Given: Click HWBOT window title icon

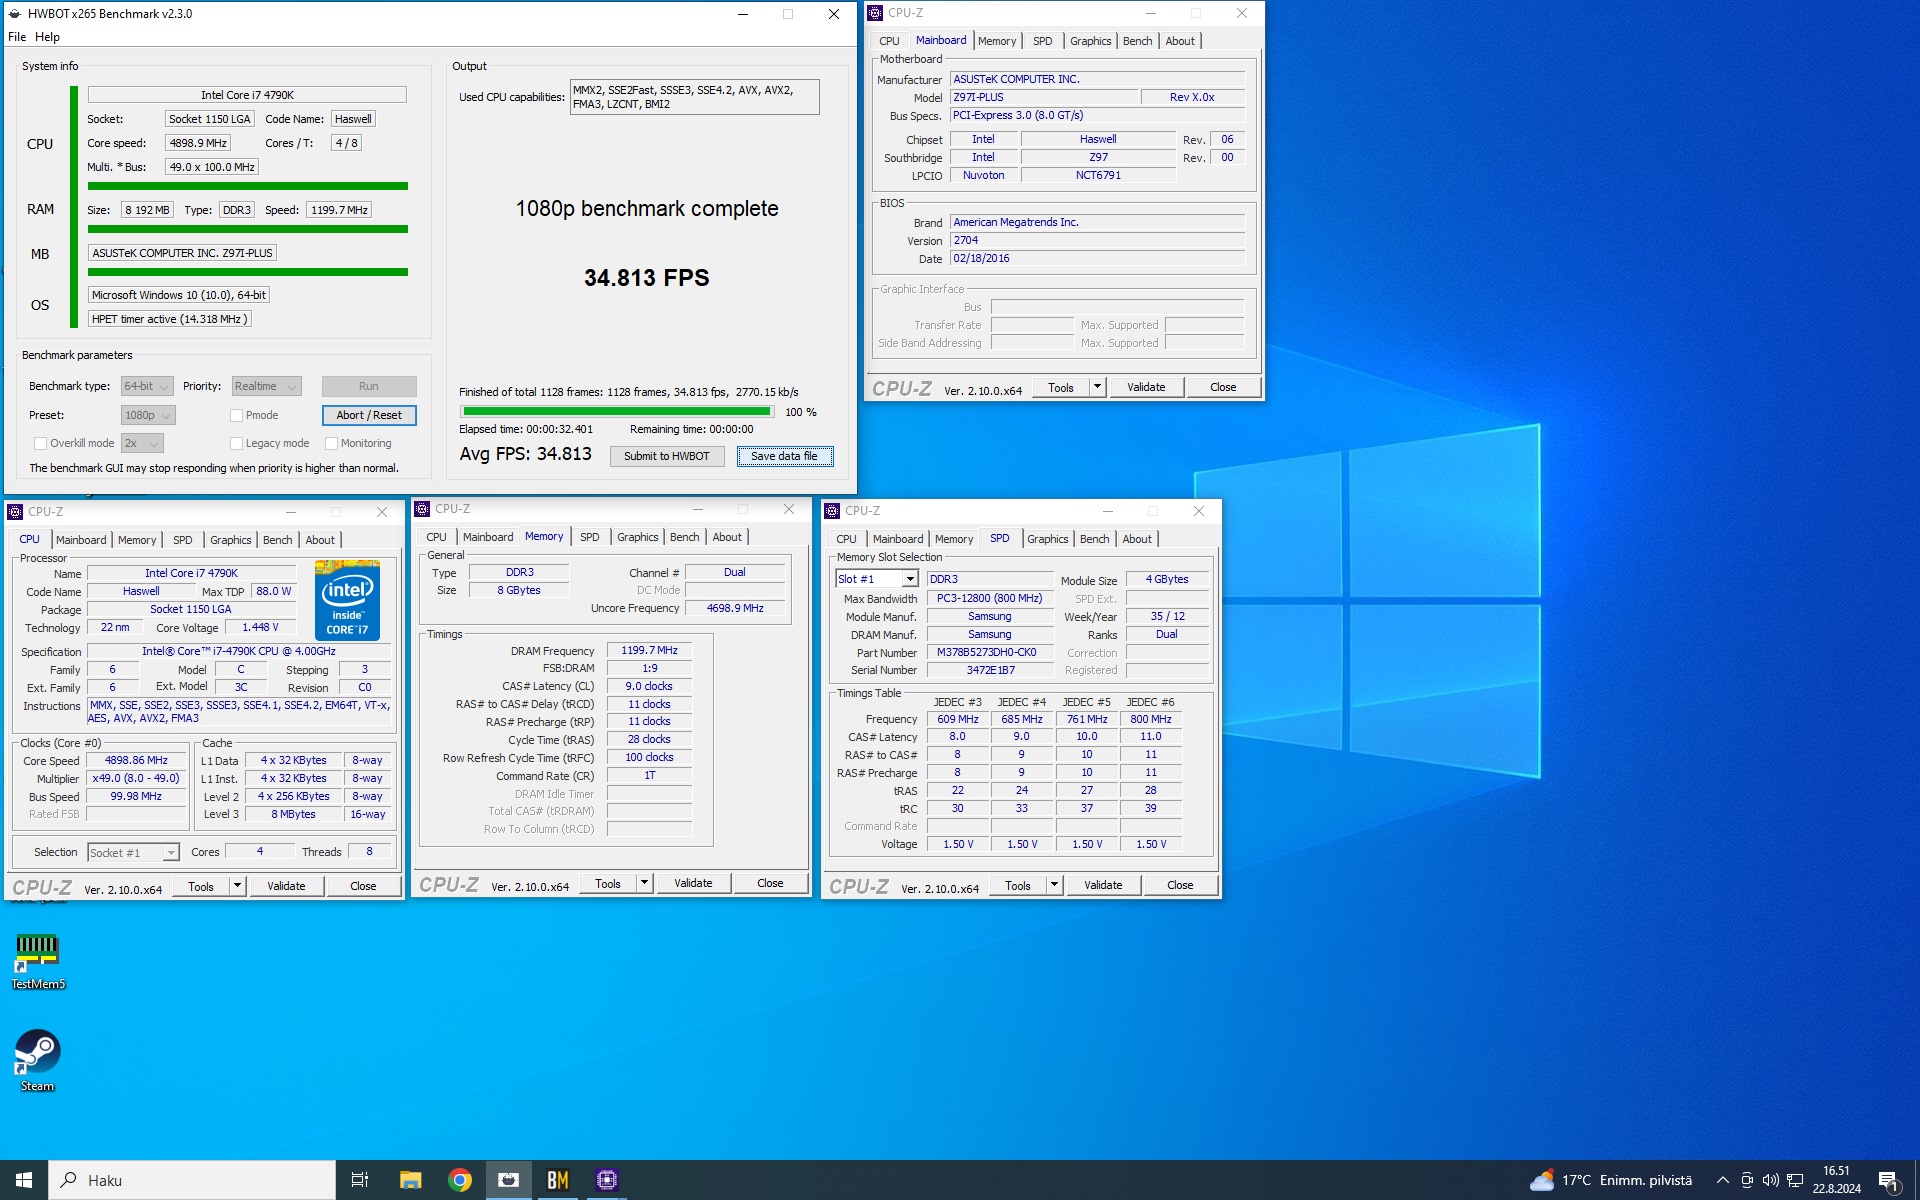Looking at the screenshot, I should tap(15, 14).
